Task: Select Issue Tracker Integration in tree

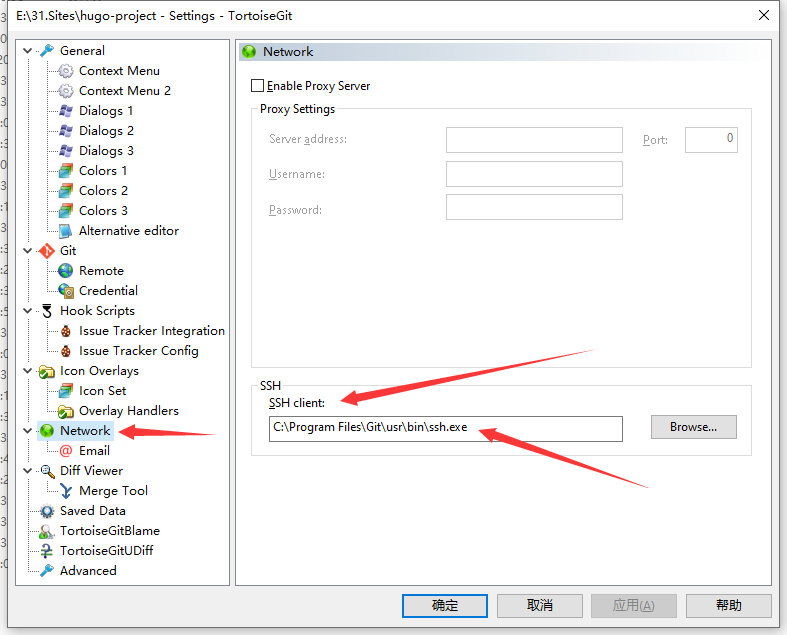Action: (x=151, y=331)
